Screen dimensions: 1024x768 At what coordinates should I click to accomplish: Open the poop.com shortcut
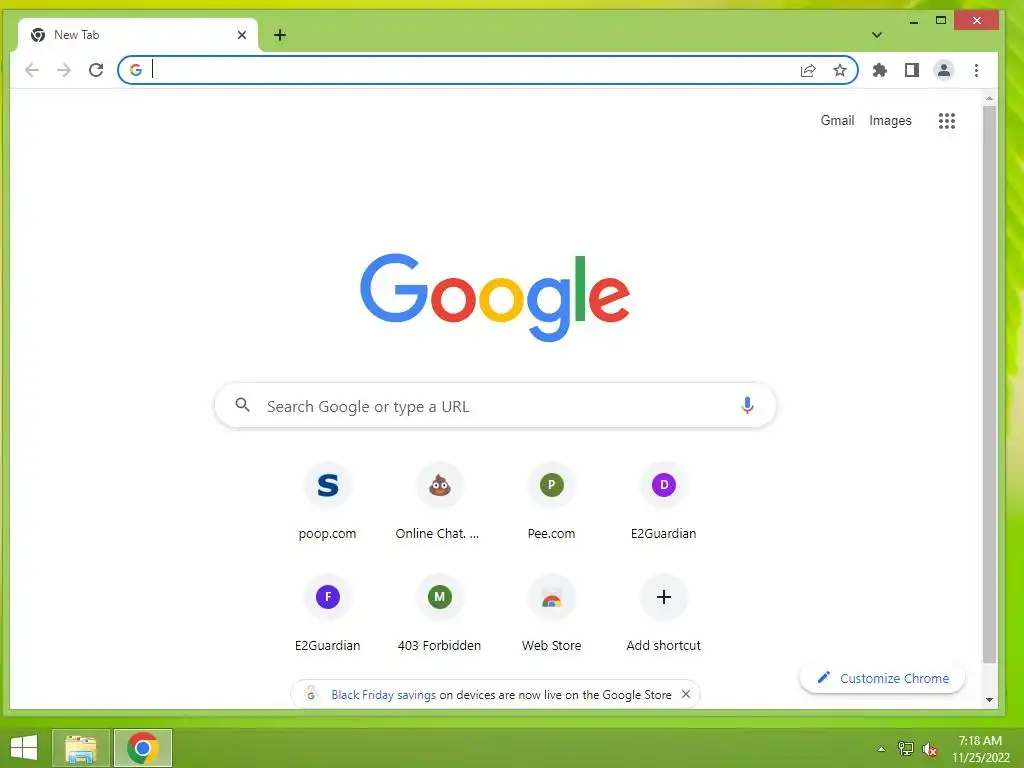coord(327,502)
